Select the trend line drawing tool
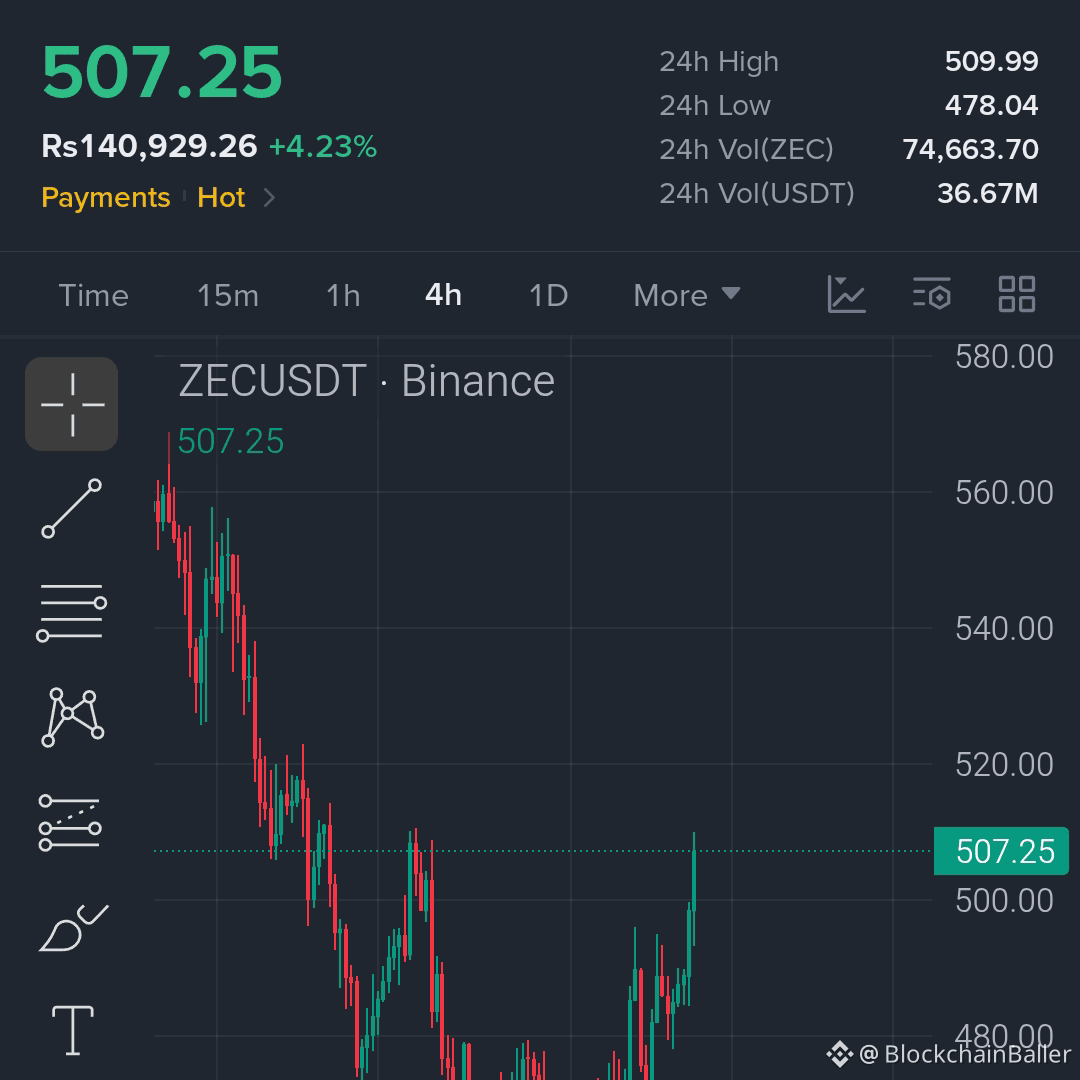The width and height of the screenshot is (1080, 1080). (72, 508)
